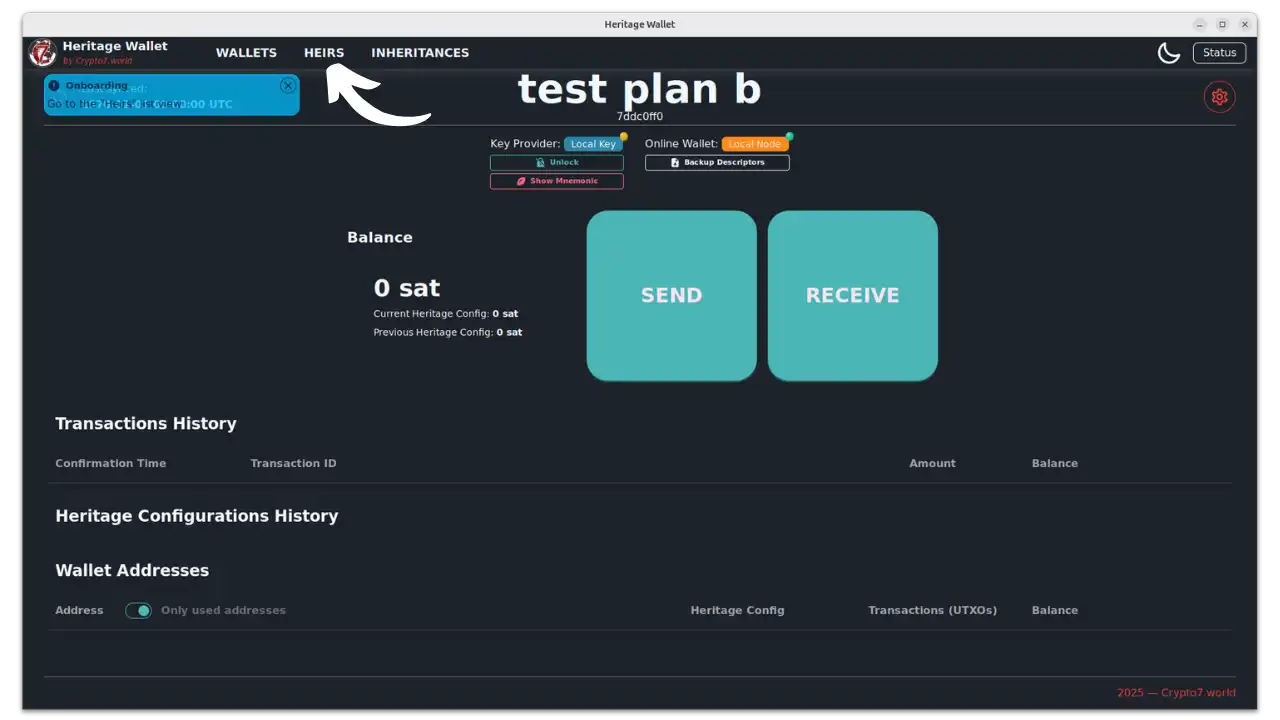Click the lock icon on the Unlock button
1280x720 pixels.
coord(538,162)
